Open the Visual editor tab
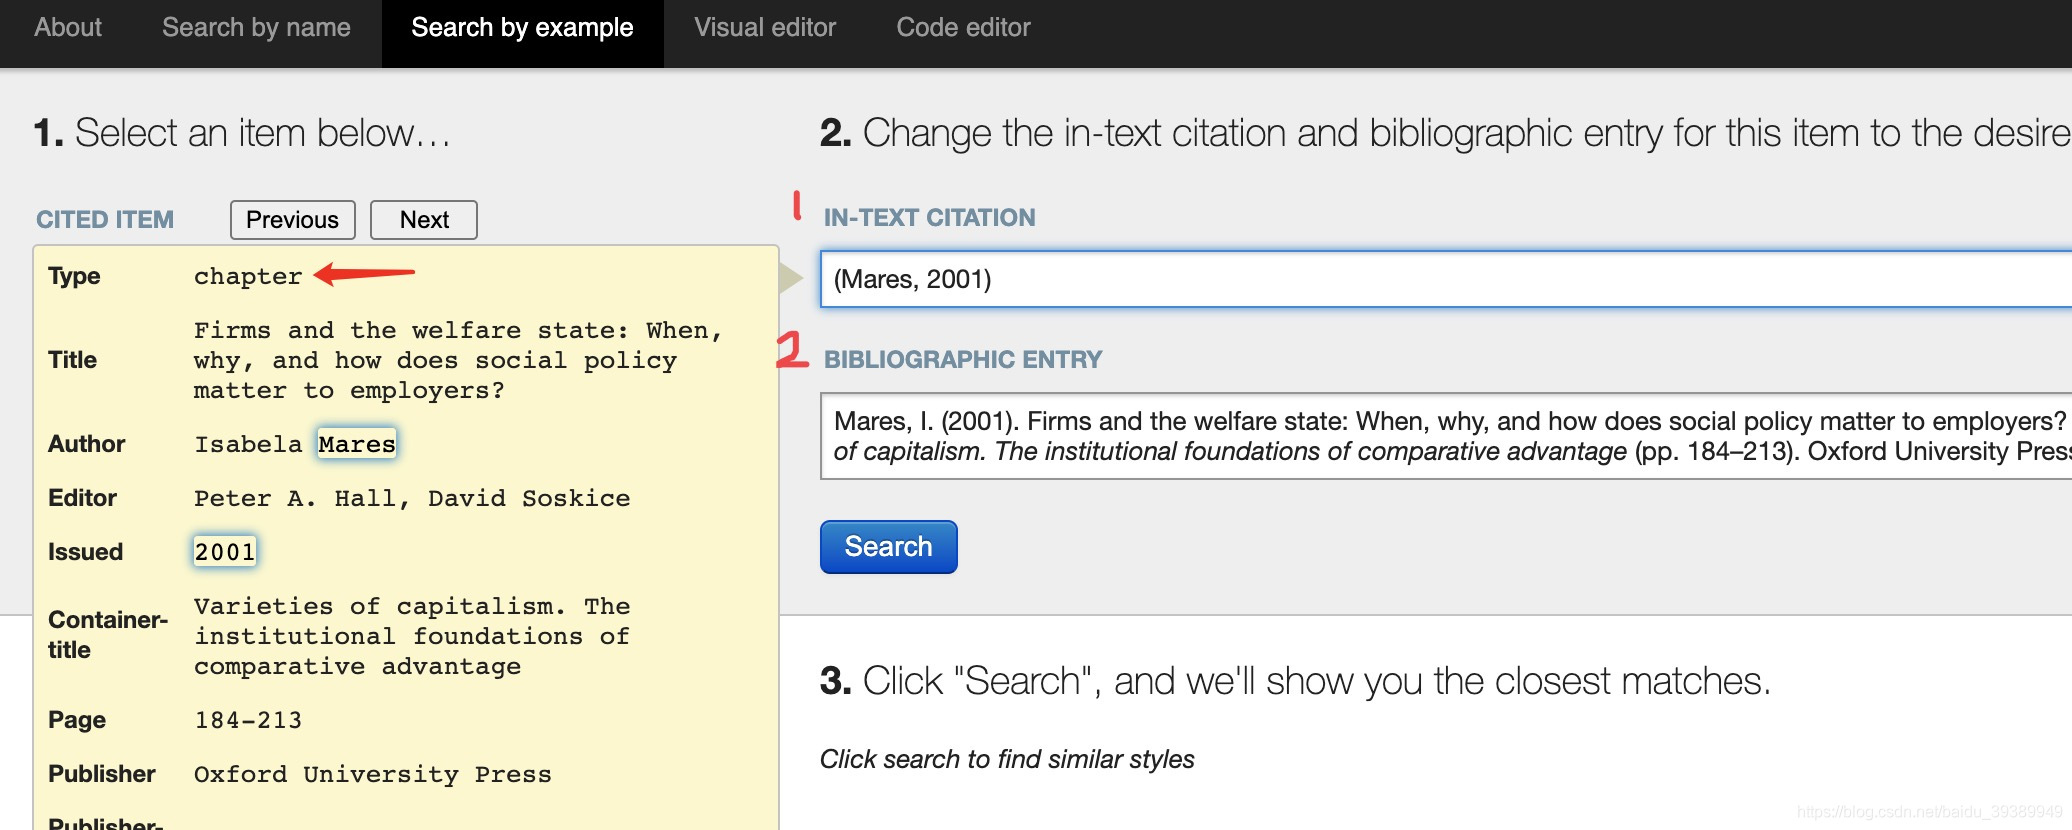The width and height of the screenshot is (2072, 830). [765, 28]
